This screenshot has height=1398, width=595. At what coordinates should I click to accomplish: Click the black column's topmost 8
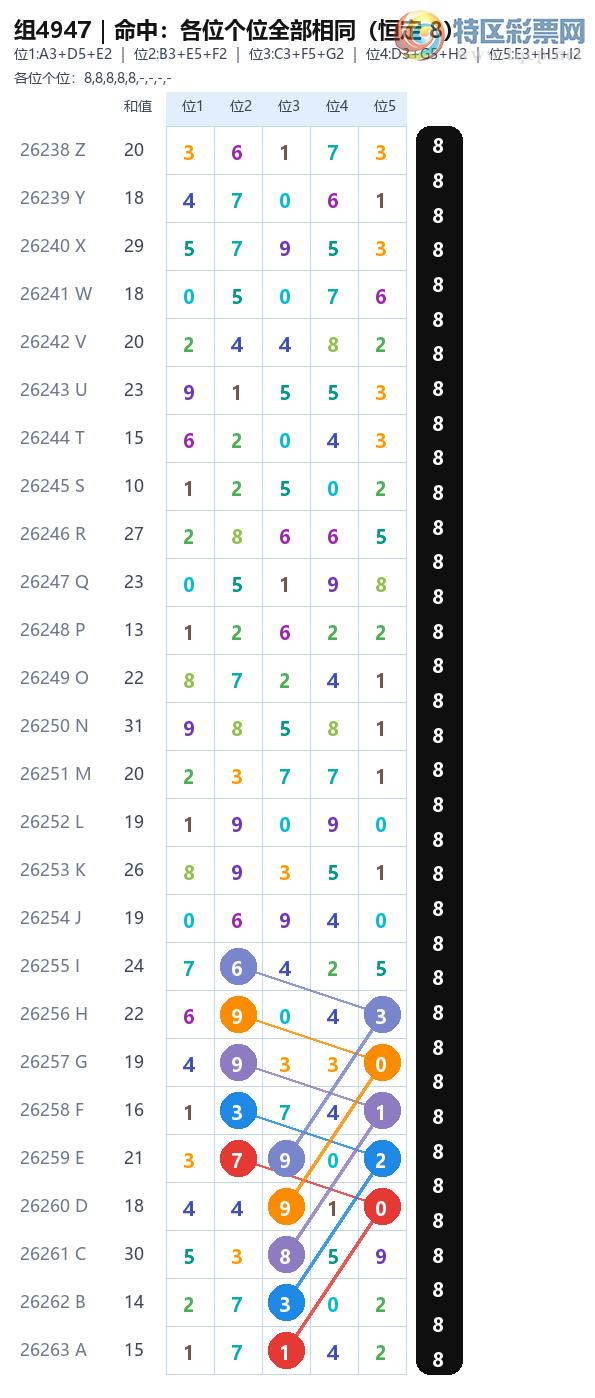point(438,147)
